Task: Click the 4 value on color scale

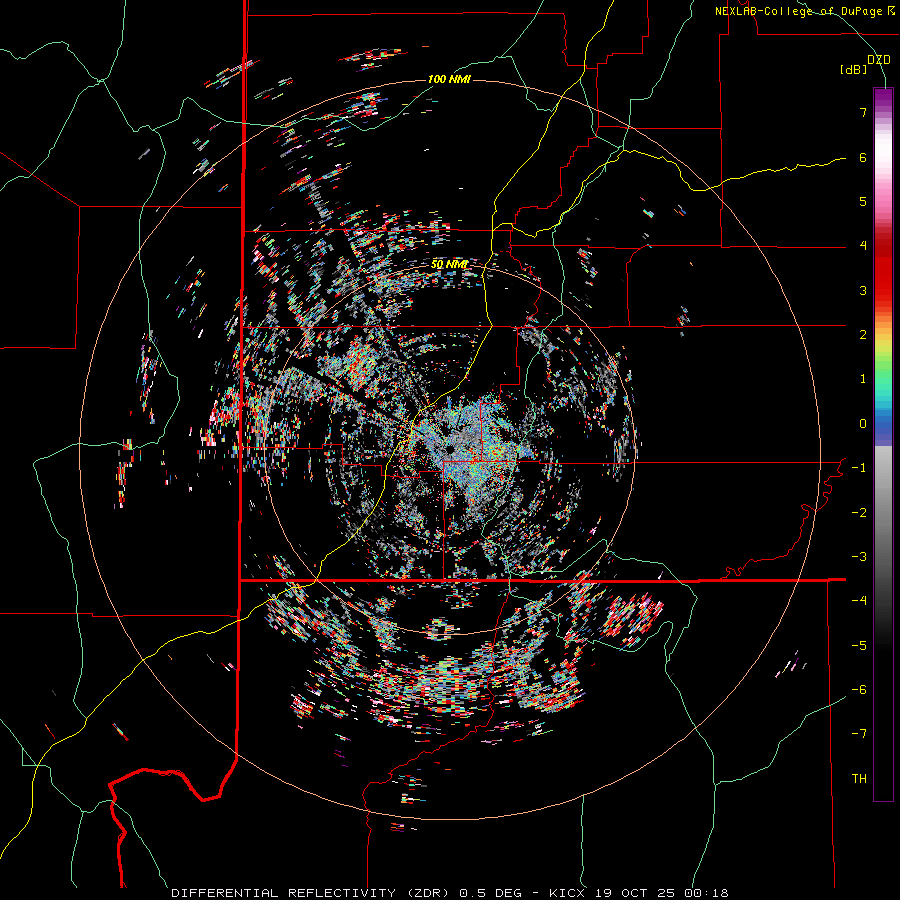Action: pyautogui.click(x=863, y=246)
